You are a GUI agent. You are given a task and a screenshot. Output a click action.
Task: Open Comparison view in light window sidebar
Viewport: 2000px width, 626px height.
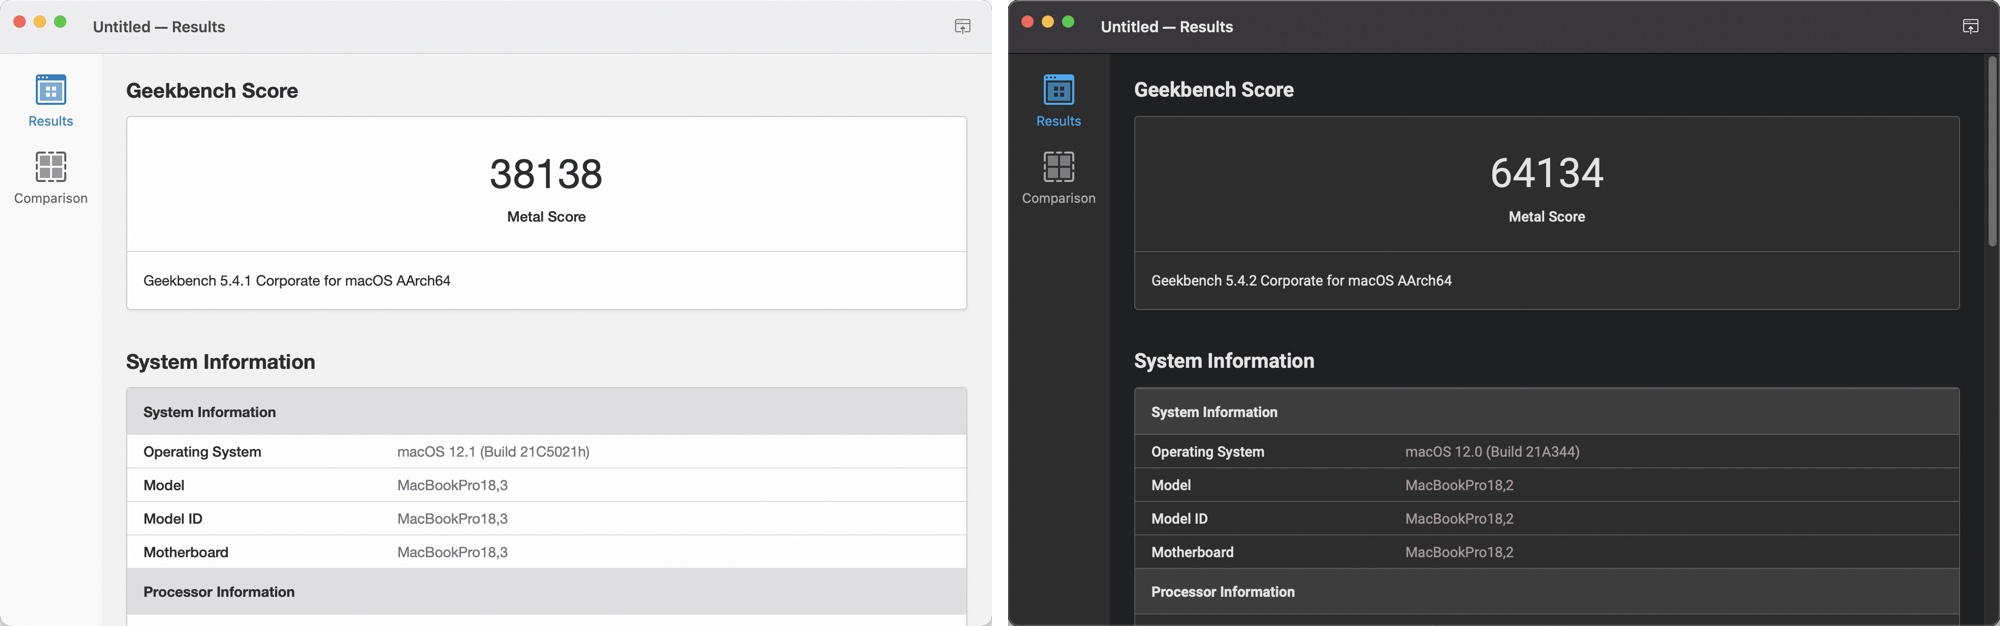pyautogui.click(x=50, y=178)
